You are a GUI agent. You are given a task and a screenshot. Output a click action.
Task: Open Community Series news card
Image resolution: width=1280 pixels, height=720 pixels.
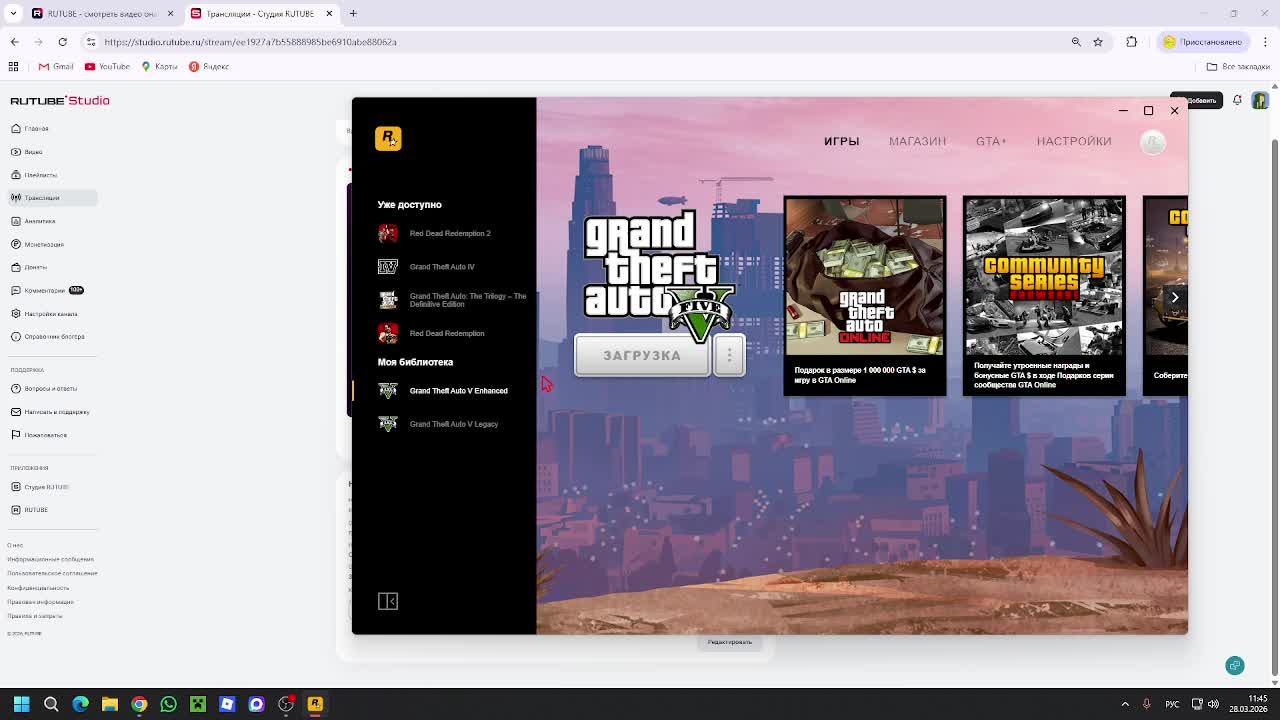click(x=1044, y=296)
